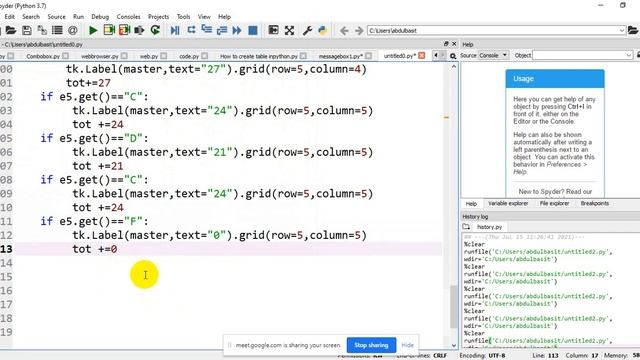Open the Edit menu
Image resolution: width=640 pixels, height=360 pixels.
click(9, 17)
